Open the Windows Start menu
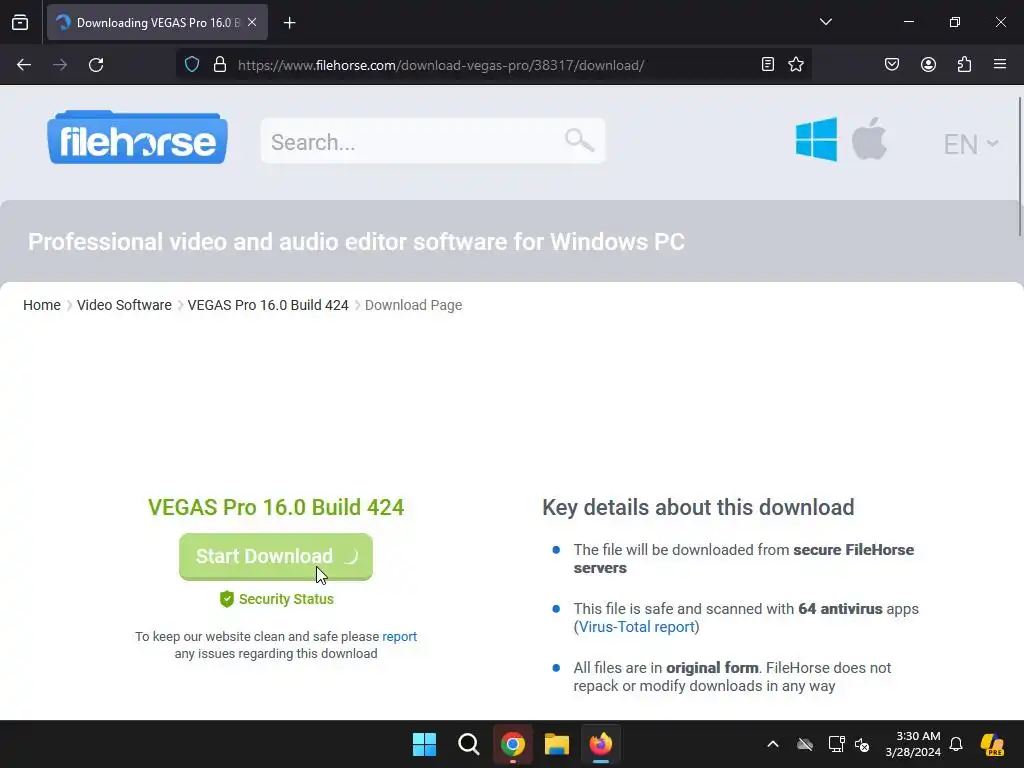The image size is (1024, 768). (424, 744)
